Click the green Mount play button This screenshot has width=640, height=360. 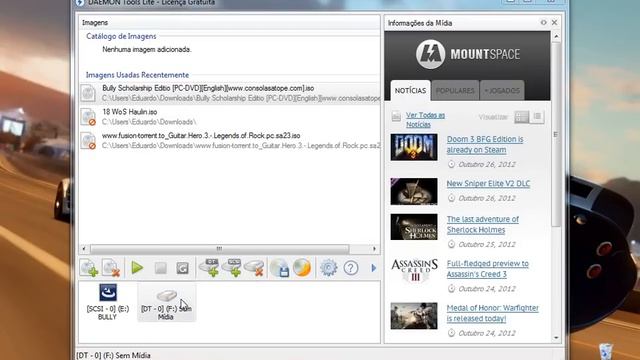pos(137,268)
